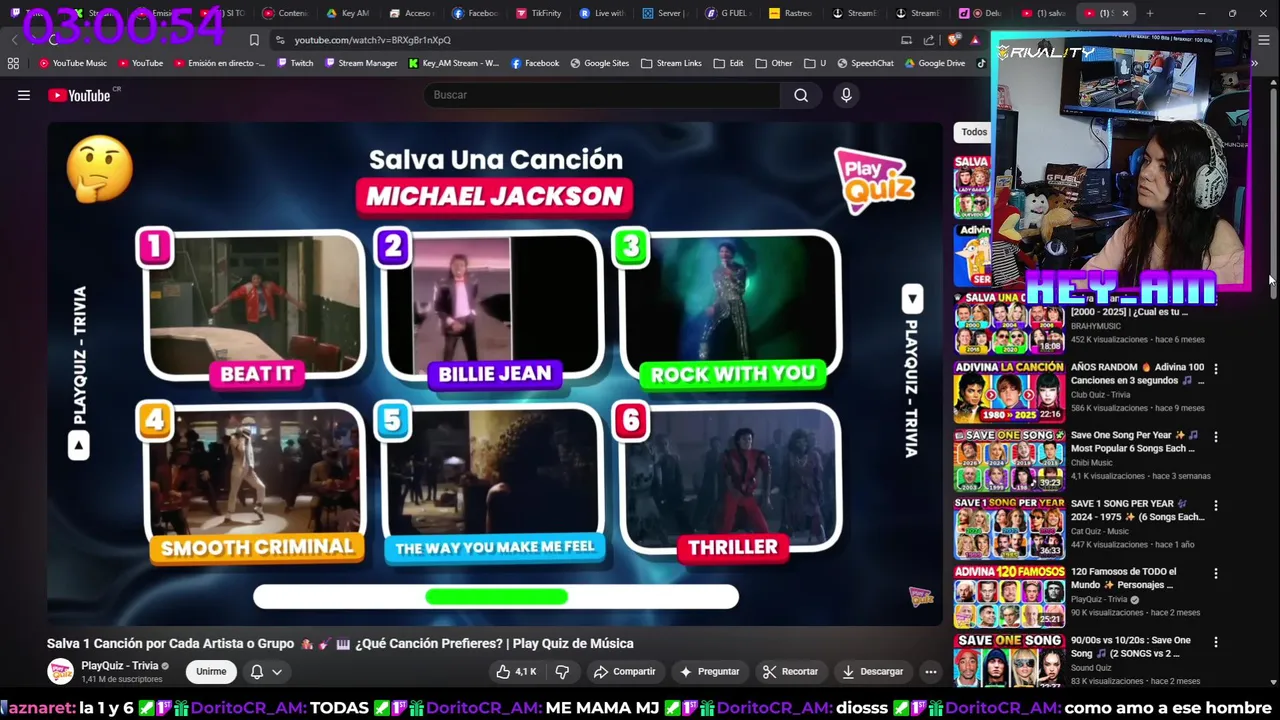Switch to the Rastreo tab
This screenshot has width=1280, height=720.
point(791,13)
